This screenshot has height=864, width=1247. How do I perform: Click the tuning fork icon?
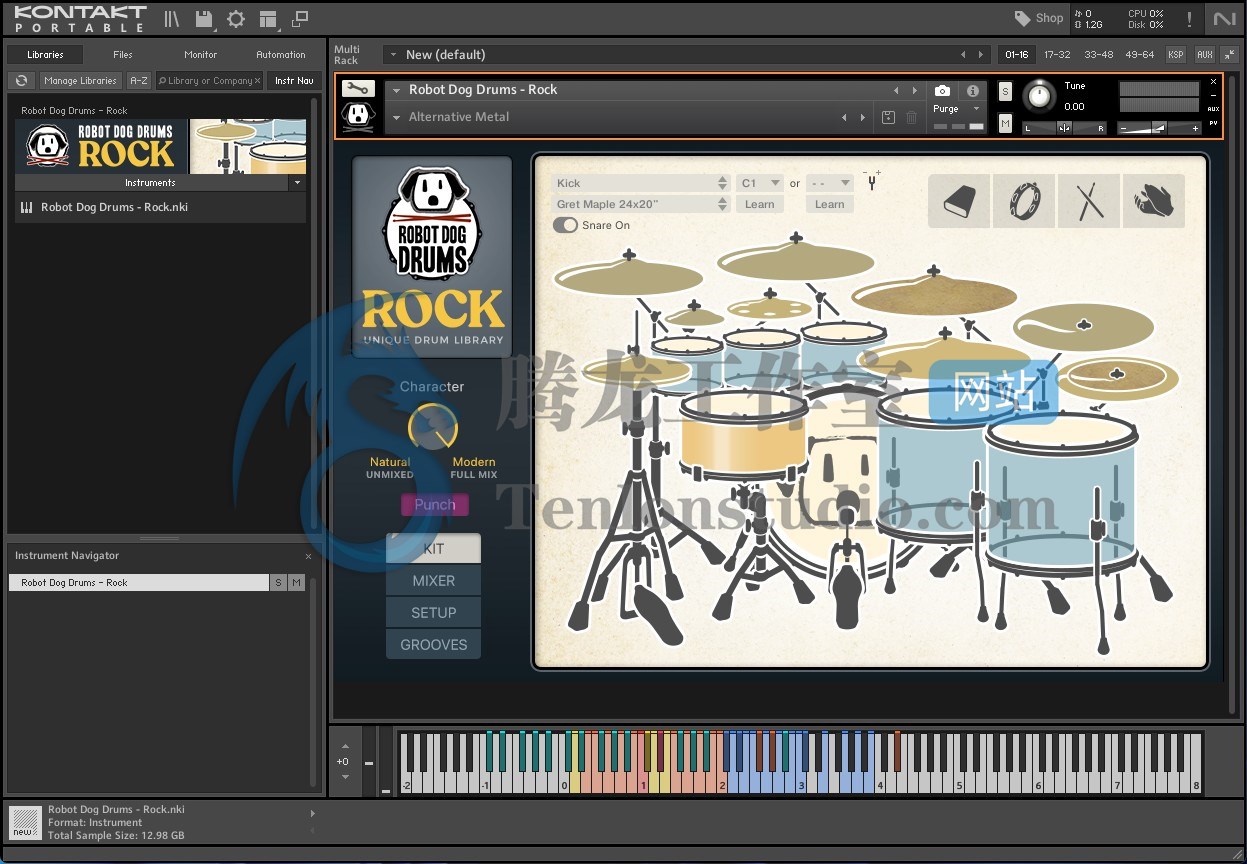pos(872,181)
